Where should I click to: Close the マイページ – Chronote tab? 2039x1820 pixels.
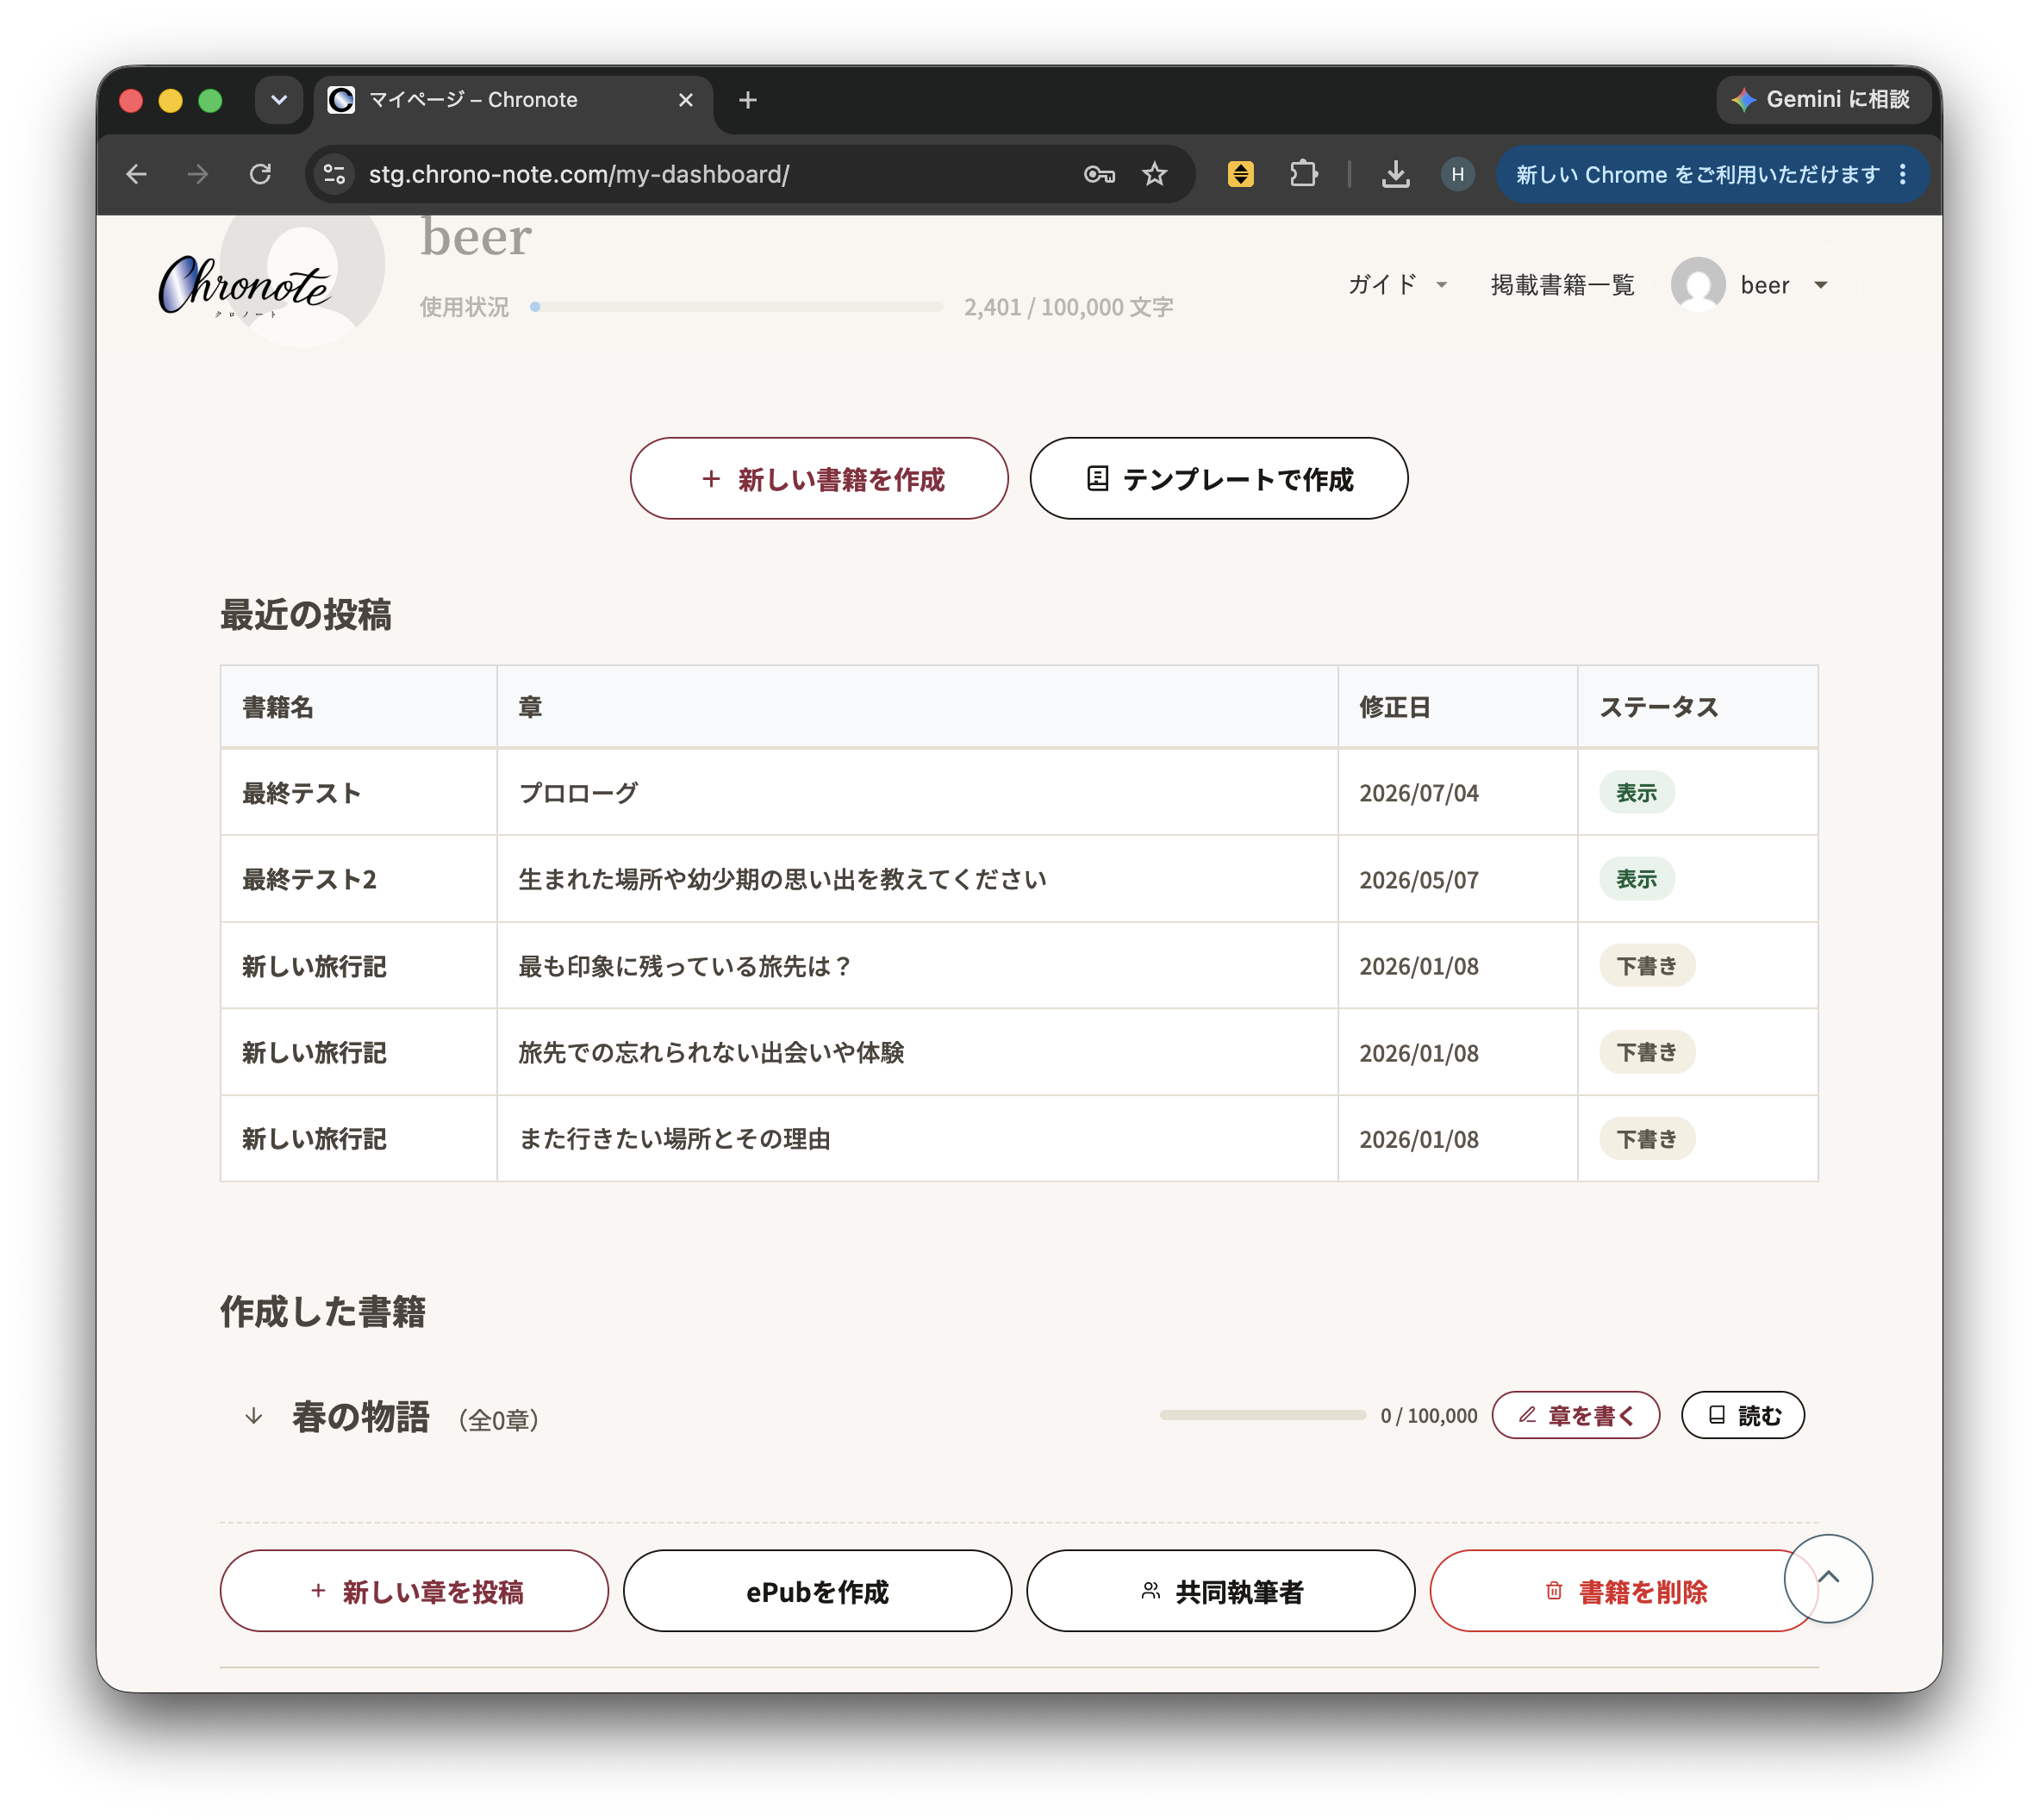click(685, 100)
